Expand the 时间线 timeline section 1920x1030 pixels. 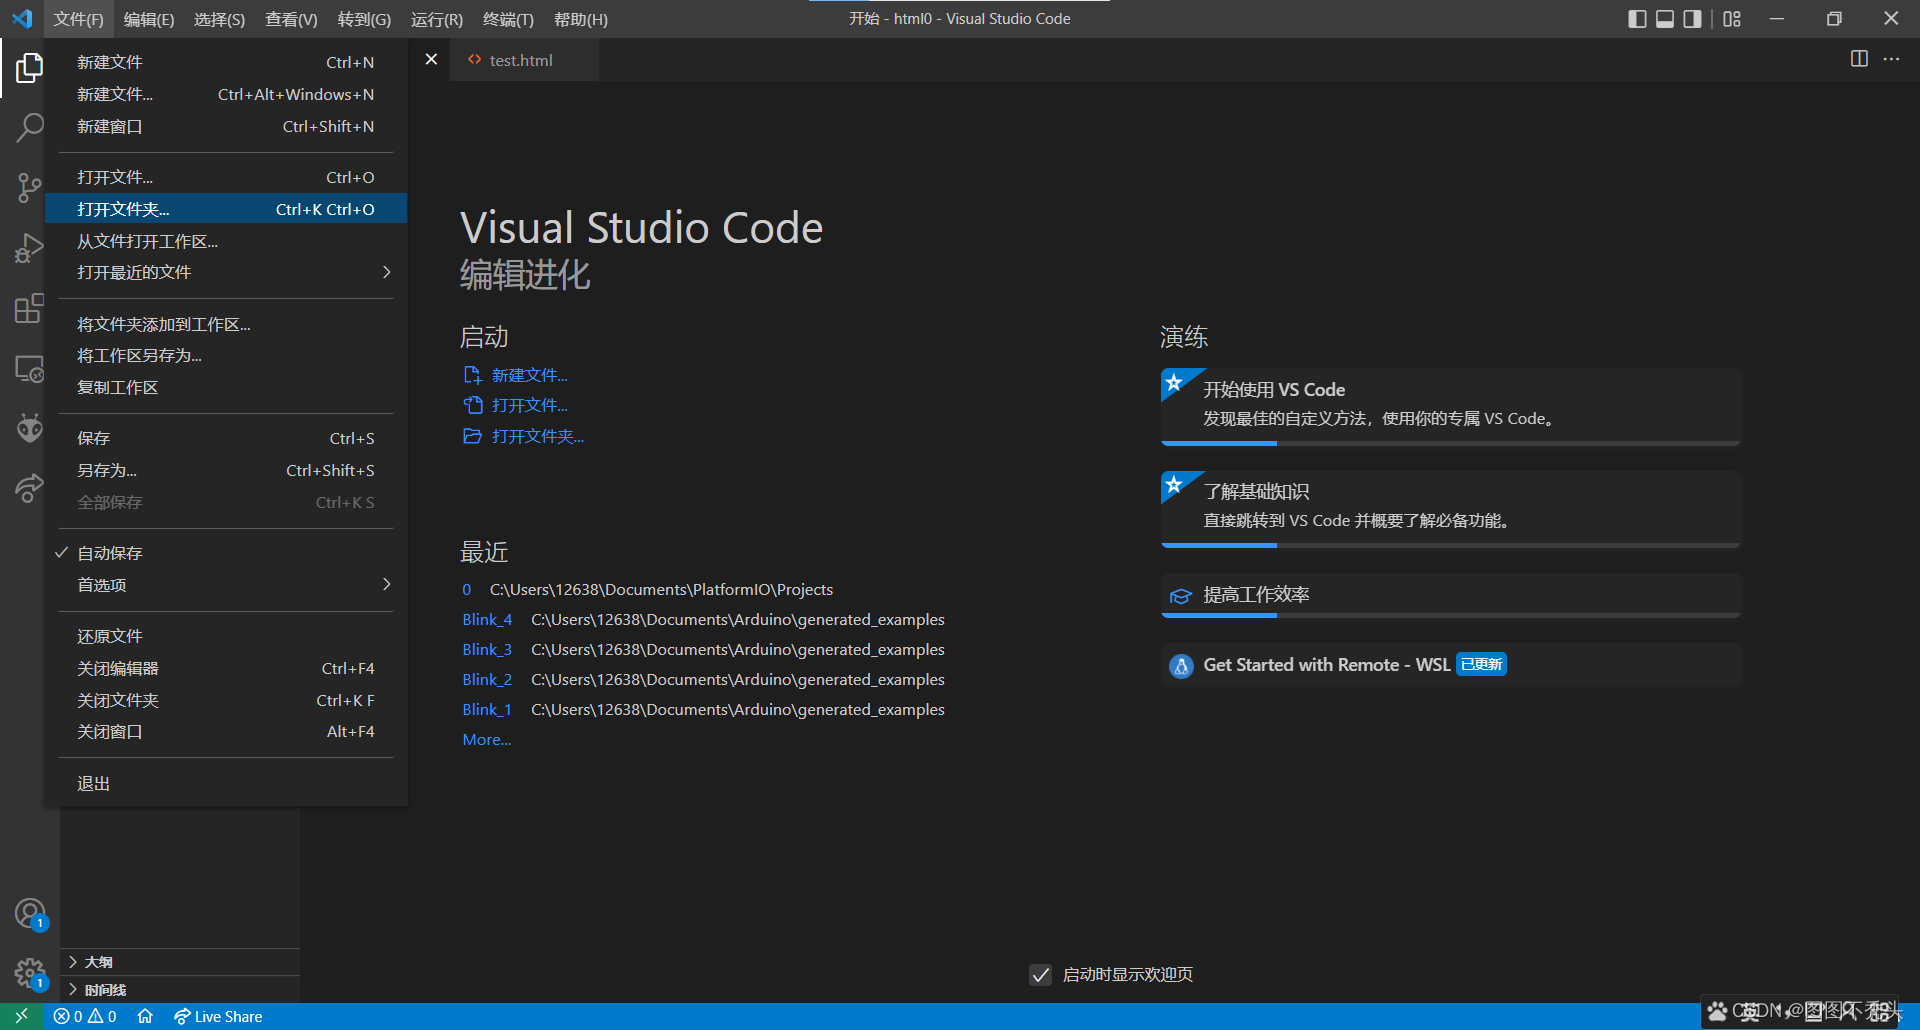[x=180, y=990]
